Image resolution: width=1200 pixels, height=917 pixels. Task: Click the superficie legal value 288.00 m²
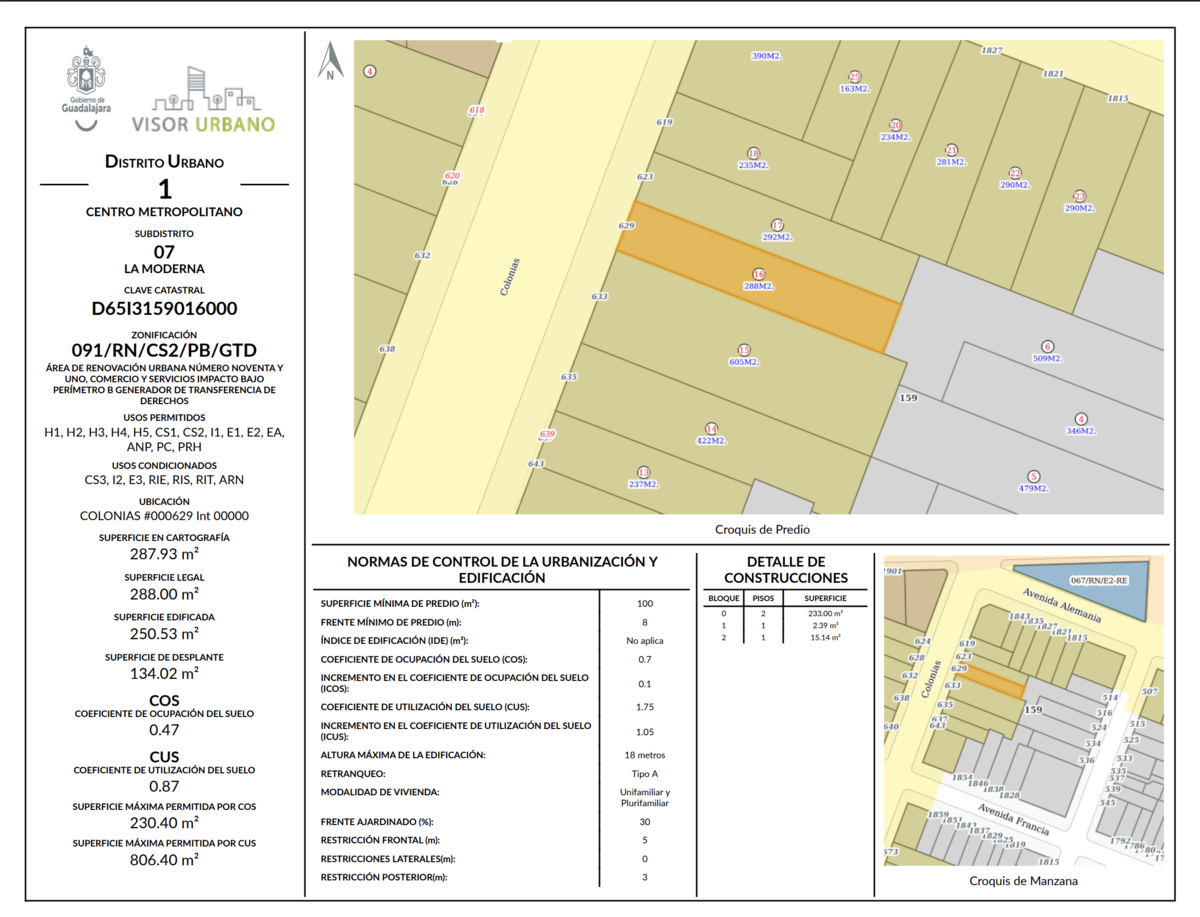(x=164, y=593)
